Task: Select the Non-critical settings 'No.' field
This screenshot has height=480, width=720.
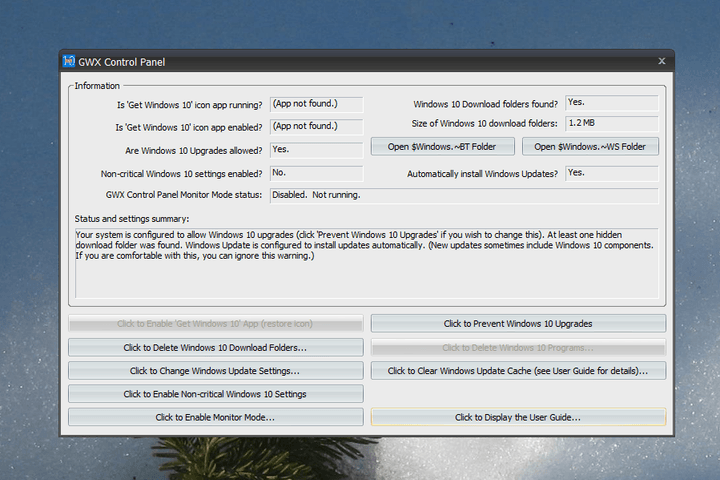Action: (316, 174)
